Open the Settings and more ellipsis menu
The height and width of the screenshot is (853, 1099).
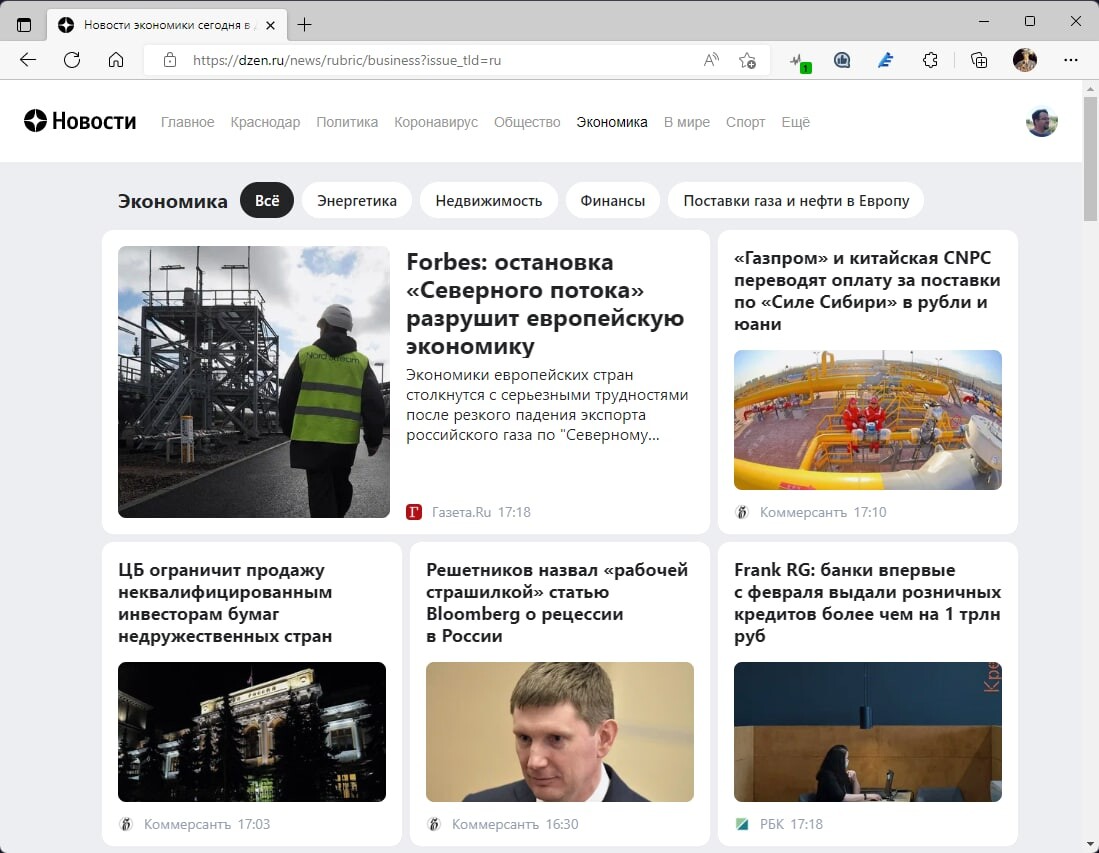[1070, 60]
